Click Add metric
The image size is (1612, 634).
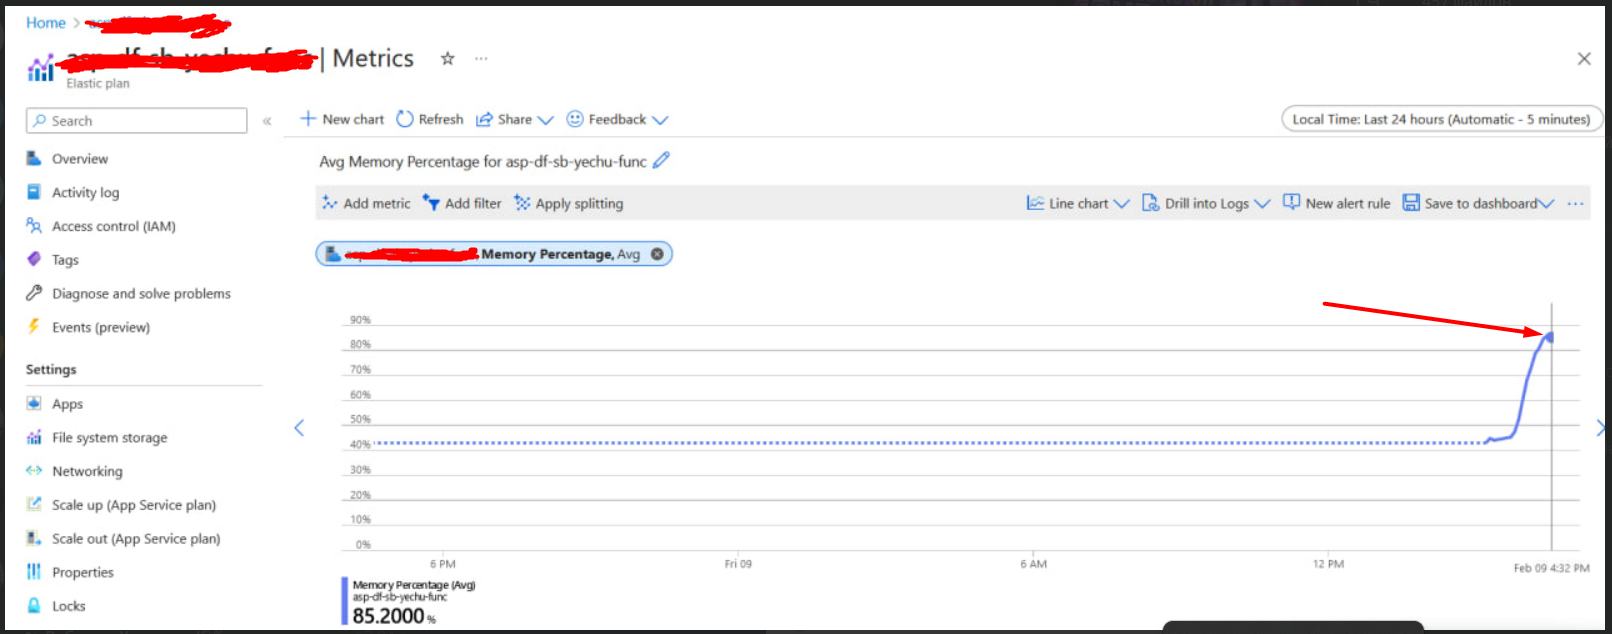pyautogui.click(x=366, y=203)
